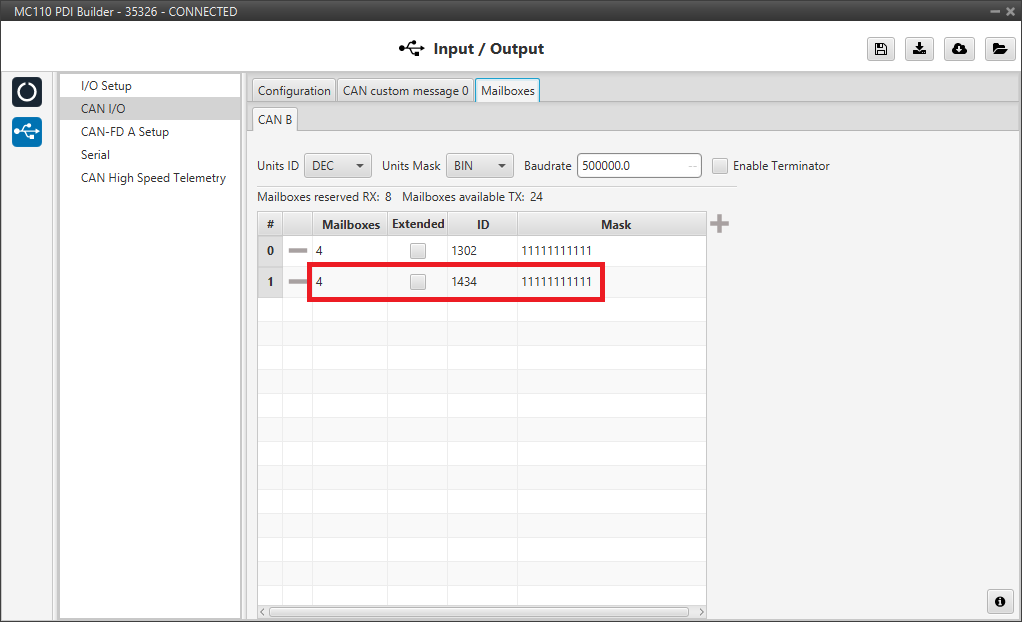
Task: Open the CAN custom message 0 tab
Action: click(x=405, y=91)
